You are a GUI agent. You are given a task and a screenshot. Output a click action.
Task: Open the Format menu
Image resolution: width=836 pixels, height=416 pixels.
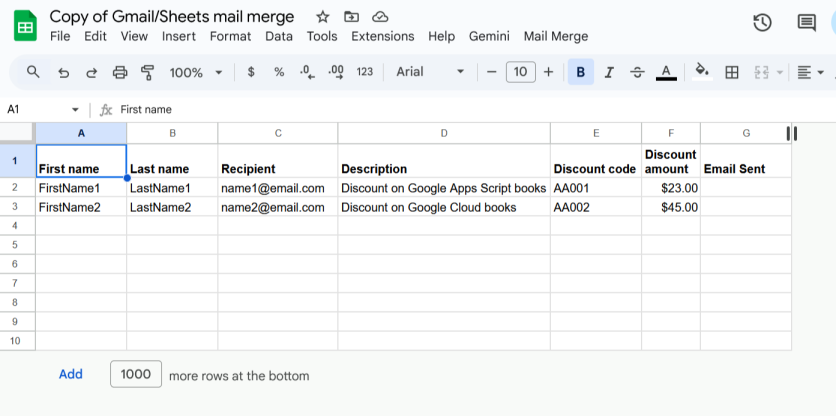coord(230,36)
